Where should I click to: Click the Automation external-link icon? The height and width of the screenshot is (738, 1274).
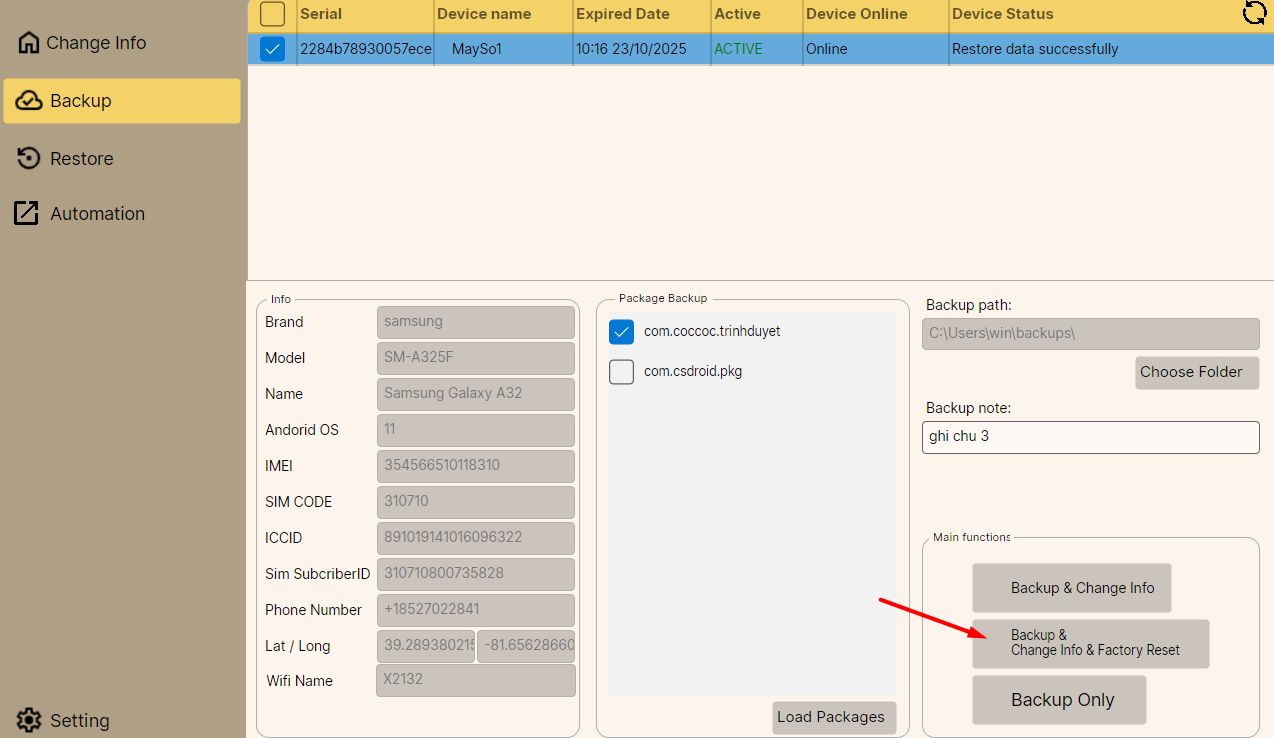point(26,213)
